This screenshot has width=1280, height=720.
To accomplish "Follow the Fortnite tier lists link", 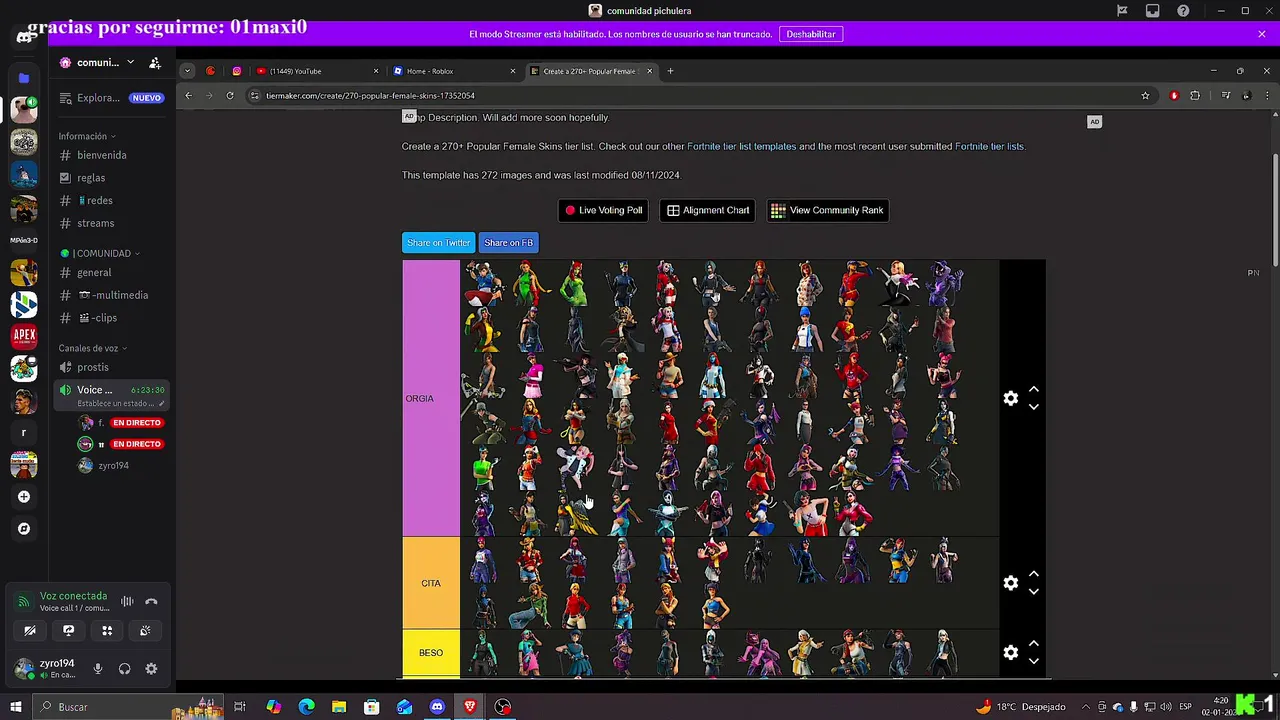I will pyautogui.click(x=990, y=146).
